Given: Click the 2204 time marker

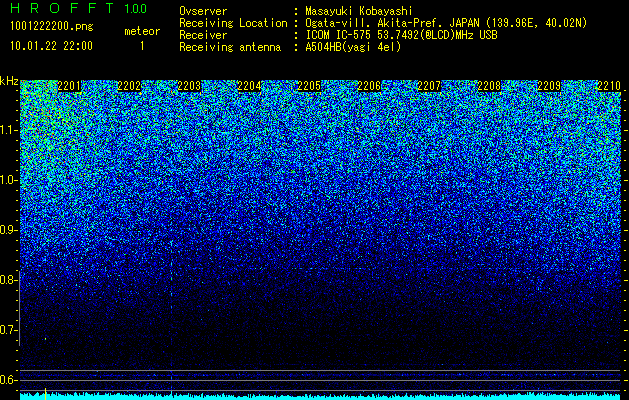Looking at the screenshot, I should 249,86.
